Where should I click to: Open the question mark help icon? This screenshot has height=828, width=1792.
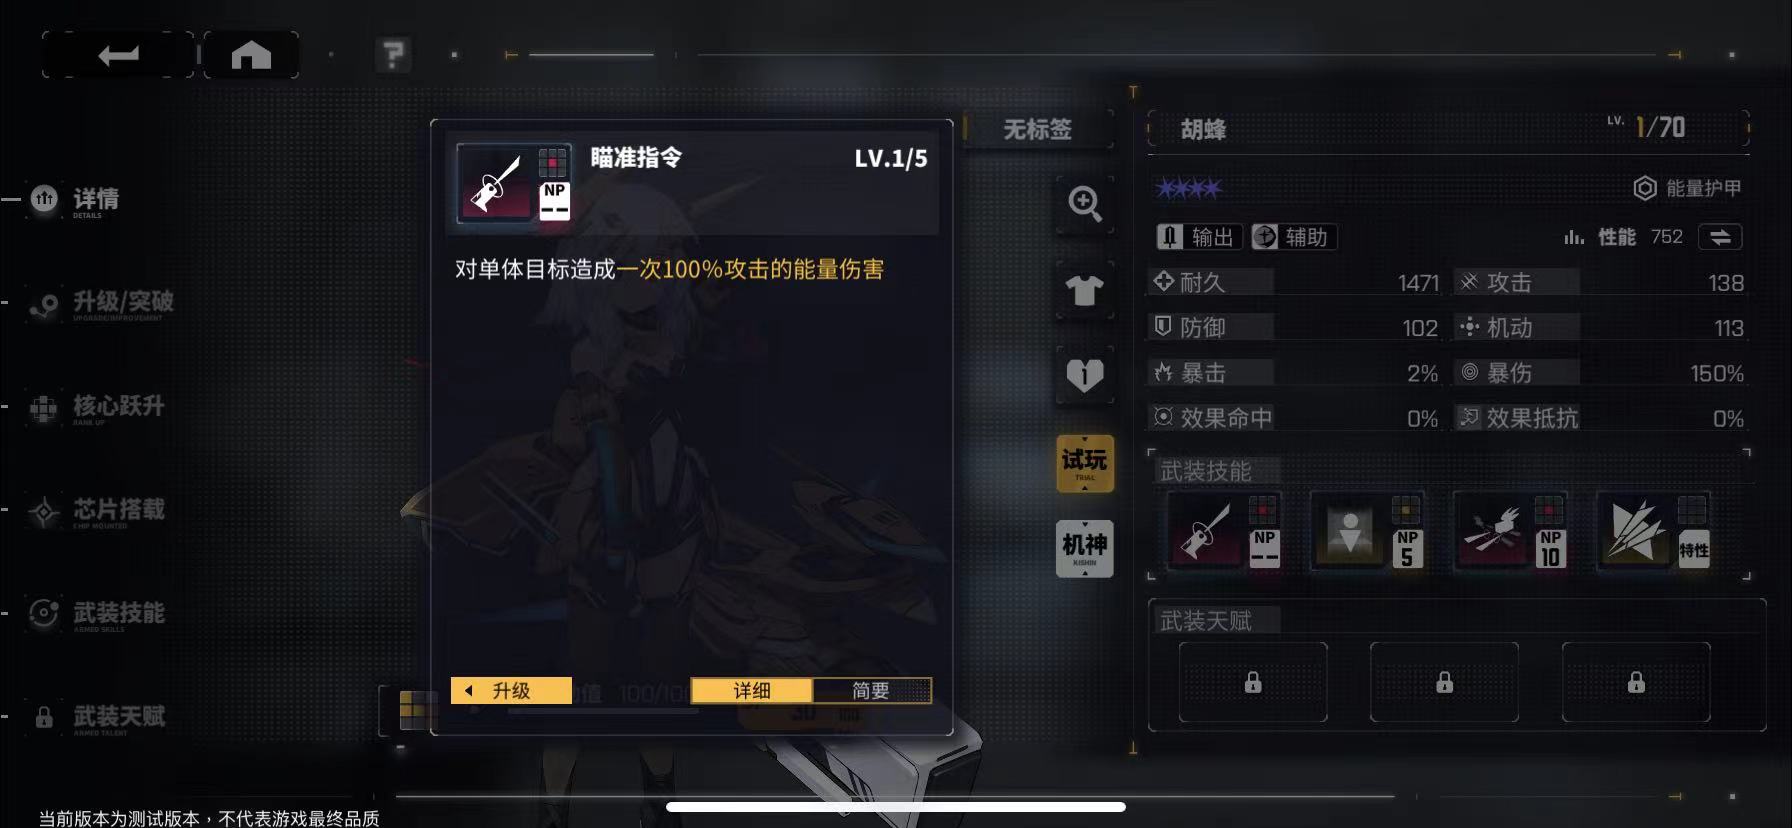click(393, 54)
